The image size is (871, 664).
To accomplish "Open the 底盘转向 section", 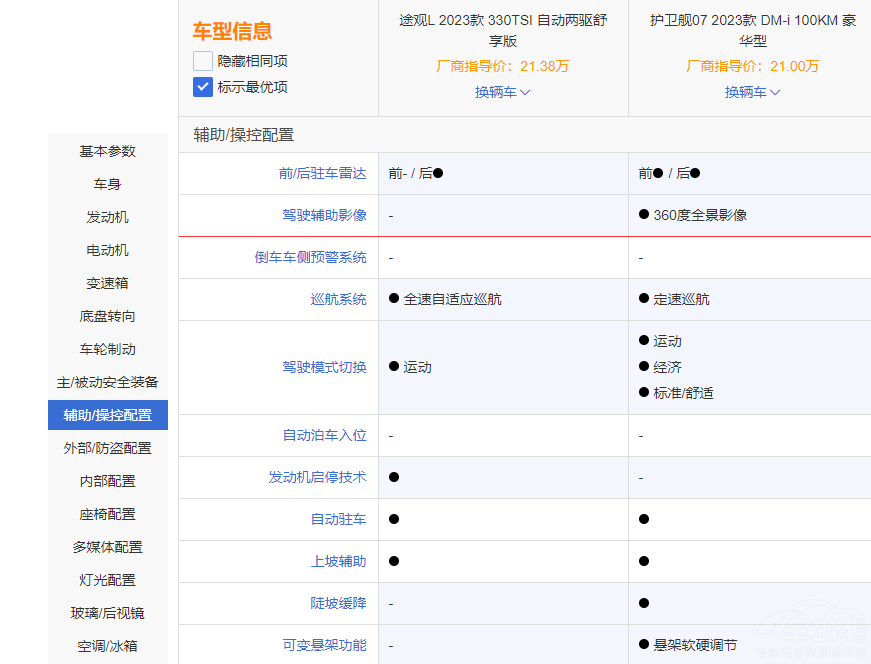I will (107, 316).
